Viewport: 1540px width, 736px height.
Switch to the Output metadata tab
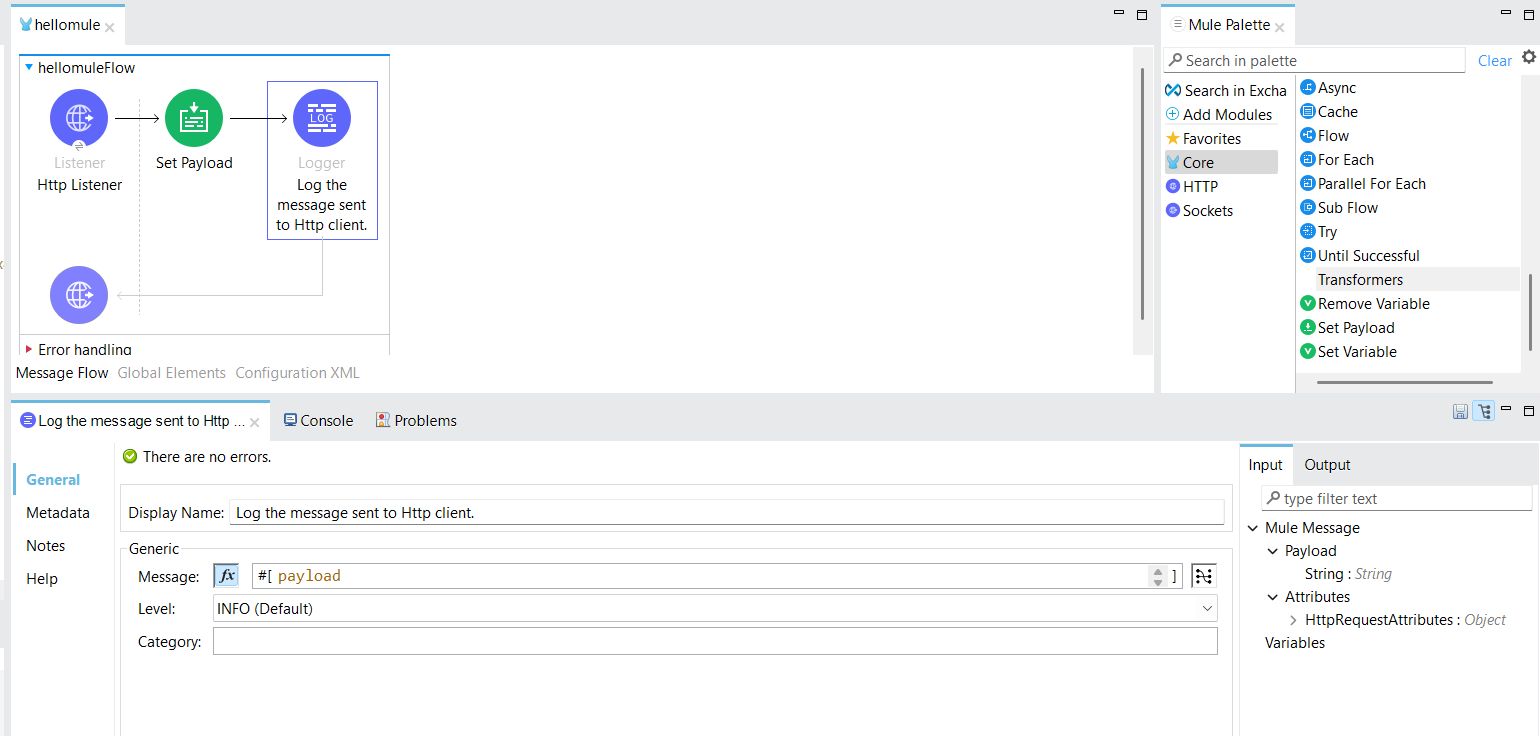tap(1327, 465)
